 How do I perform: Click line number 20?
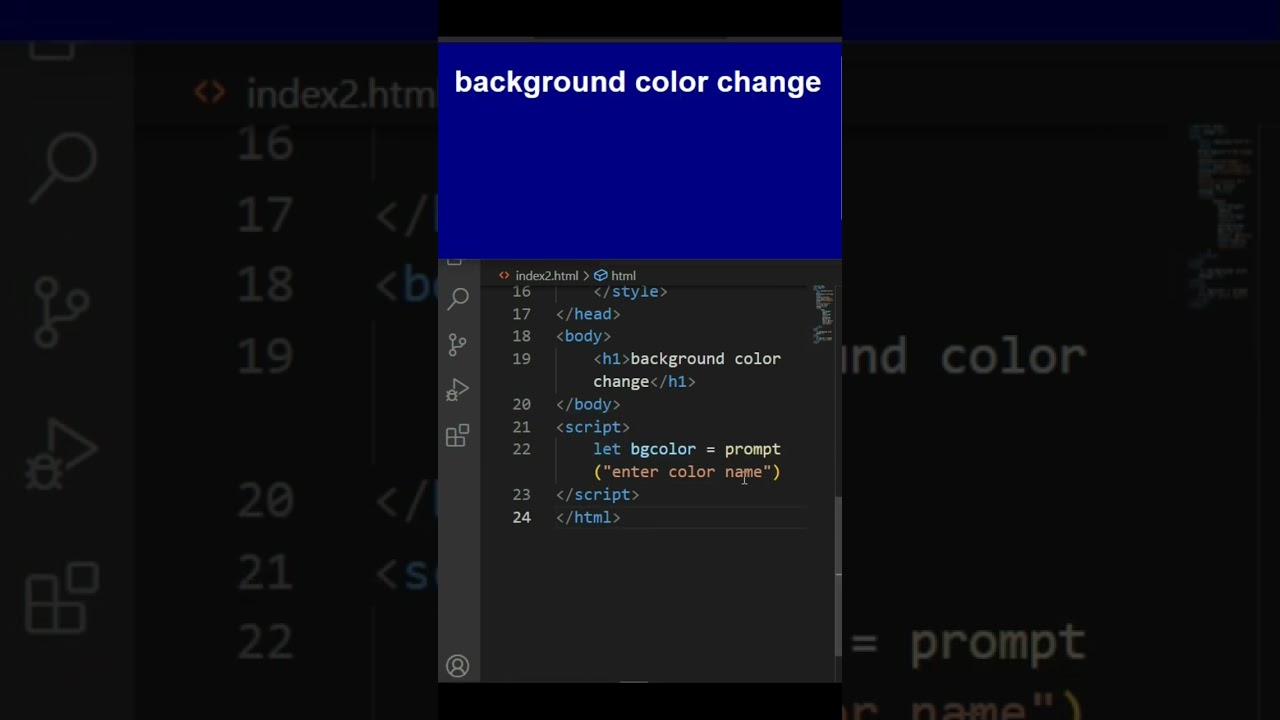521,404
